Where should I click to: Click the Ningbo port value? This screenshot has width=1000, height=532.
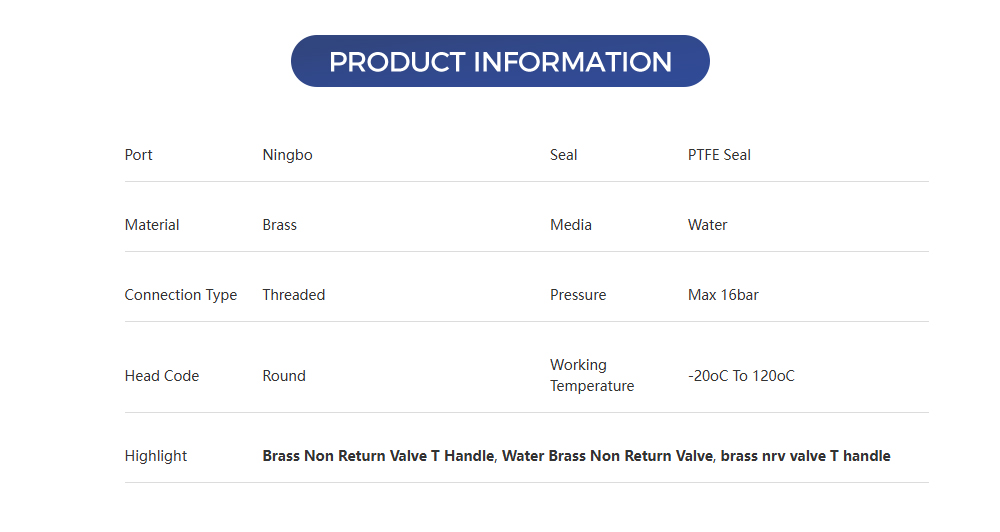tap(287, 155)
